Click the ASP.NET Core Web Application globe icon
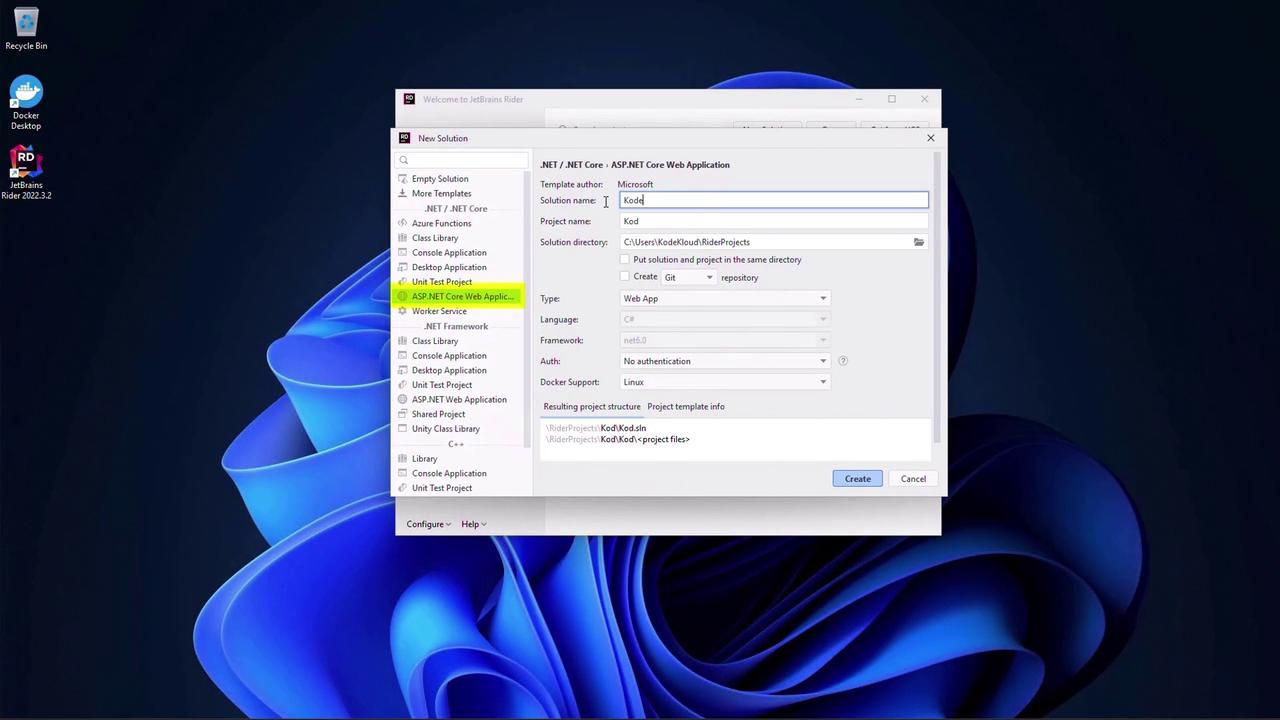This screenshot has height=720, width=1280. click(403, 296)
